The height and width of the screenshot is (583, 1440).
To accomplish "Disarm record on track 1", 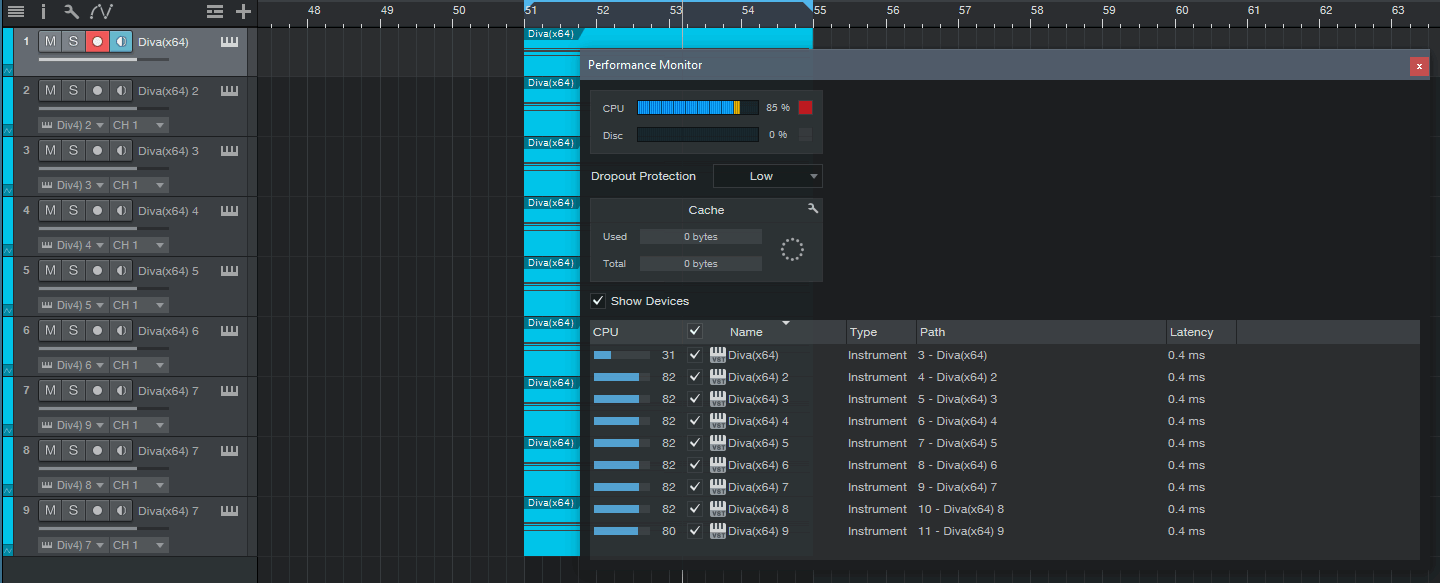I will [x=97, y=41].
